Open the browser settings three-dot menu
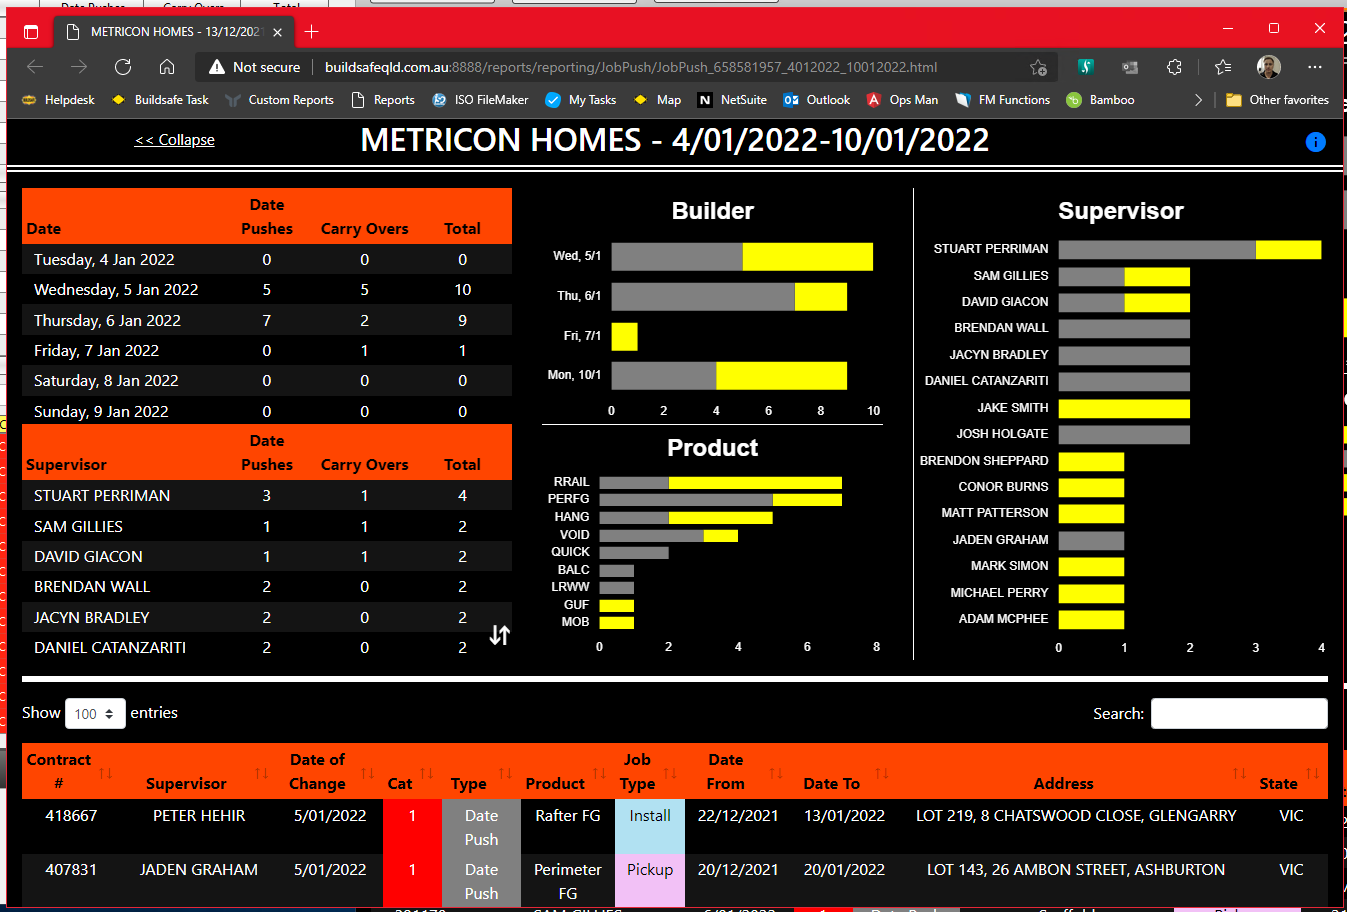The height and width of the screenshot is (912, 1347). pyautogui.click(x=1314, y=67)
